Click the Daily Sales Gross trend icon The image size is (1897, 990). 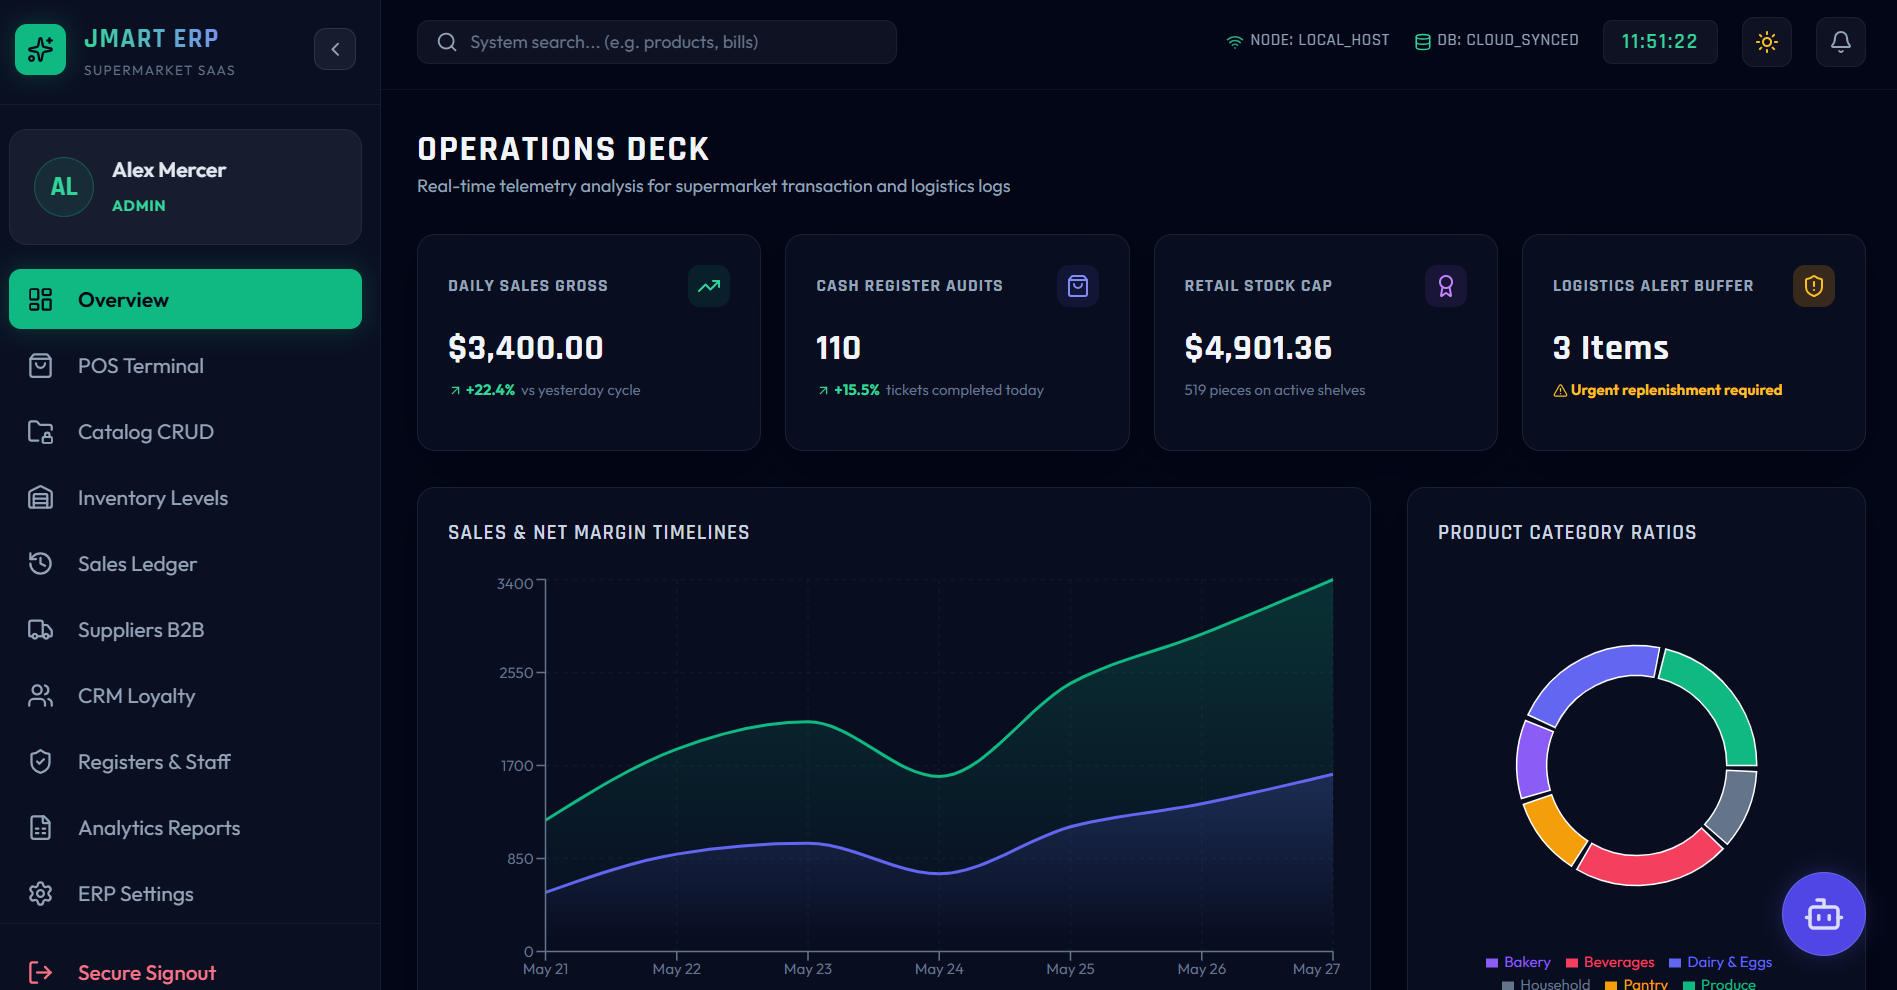tap(709, 286)
